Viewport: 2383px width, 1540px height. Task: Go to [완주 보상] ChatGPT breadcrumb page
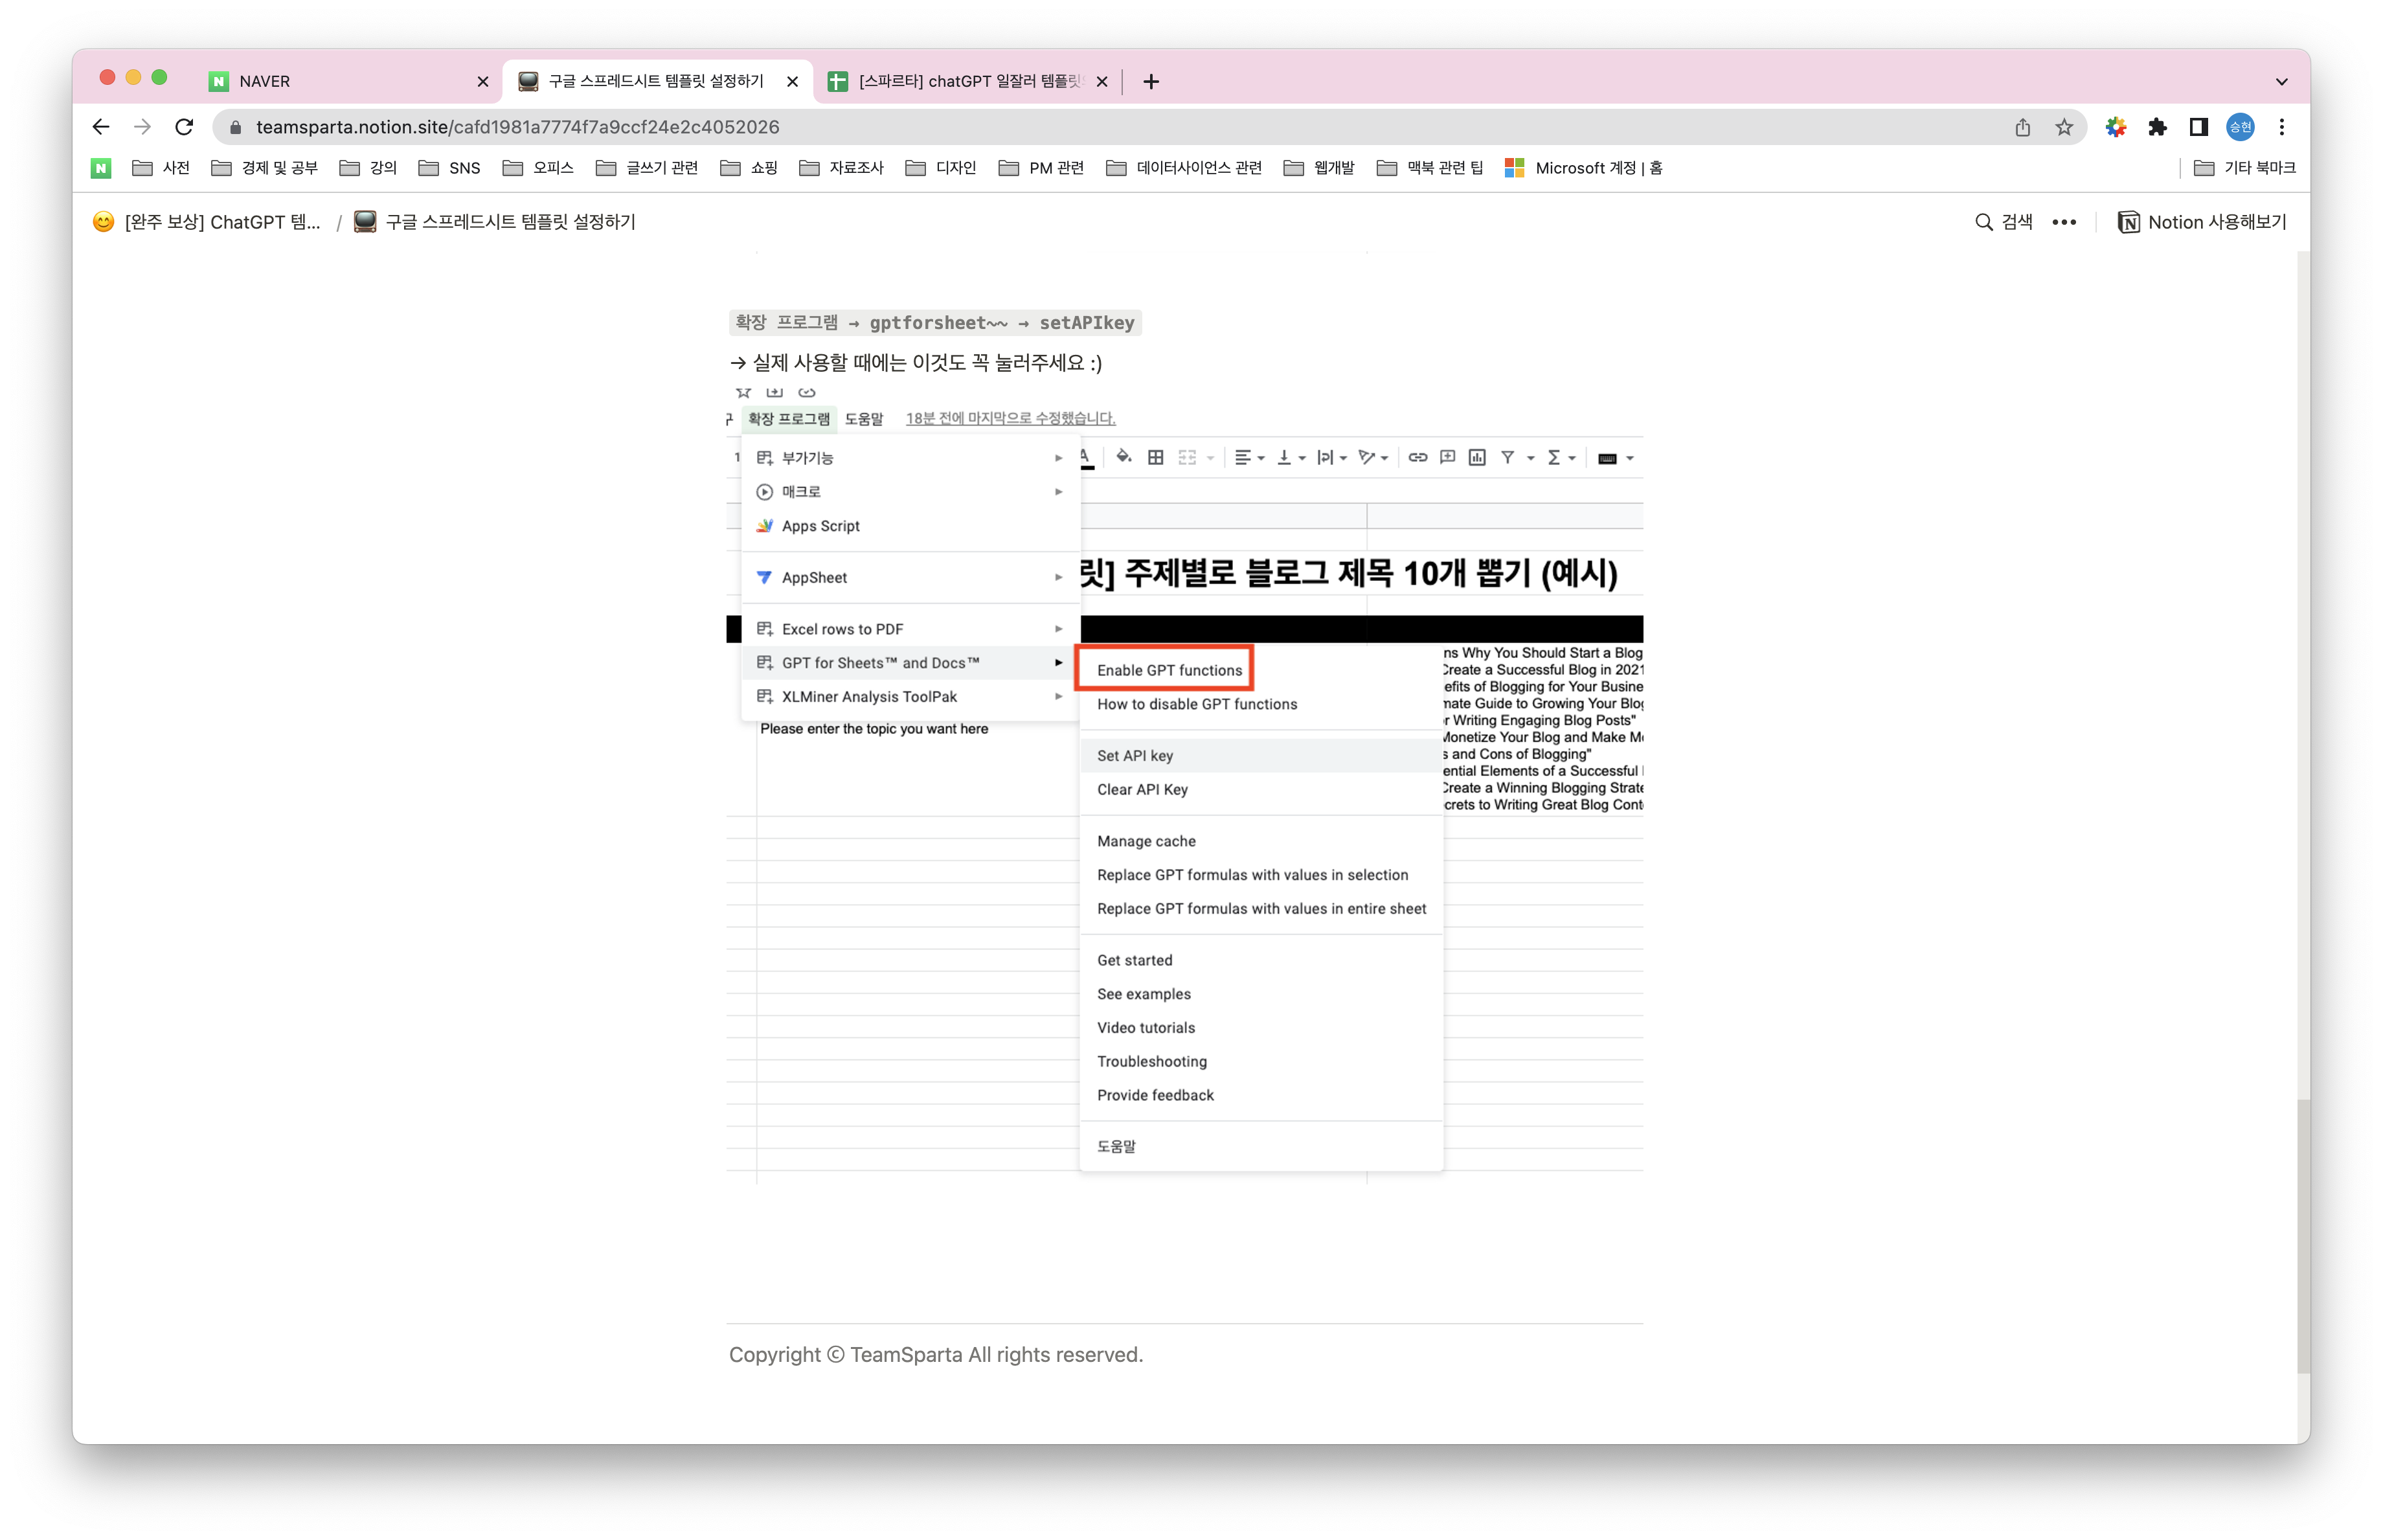pyautogui.click(x=207, y=222)
